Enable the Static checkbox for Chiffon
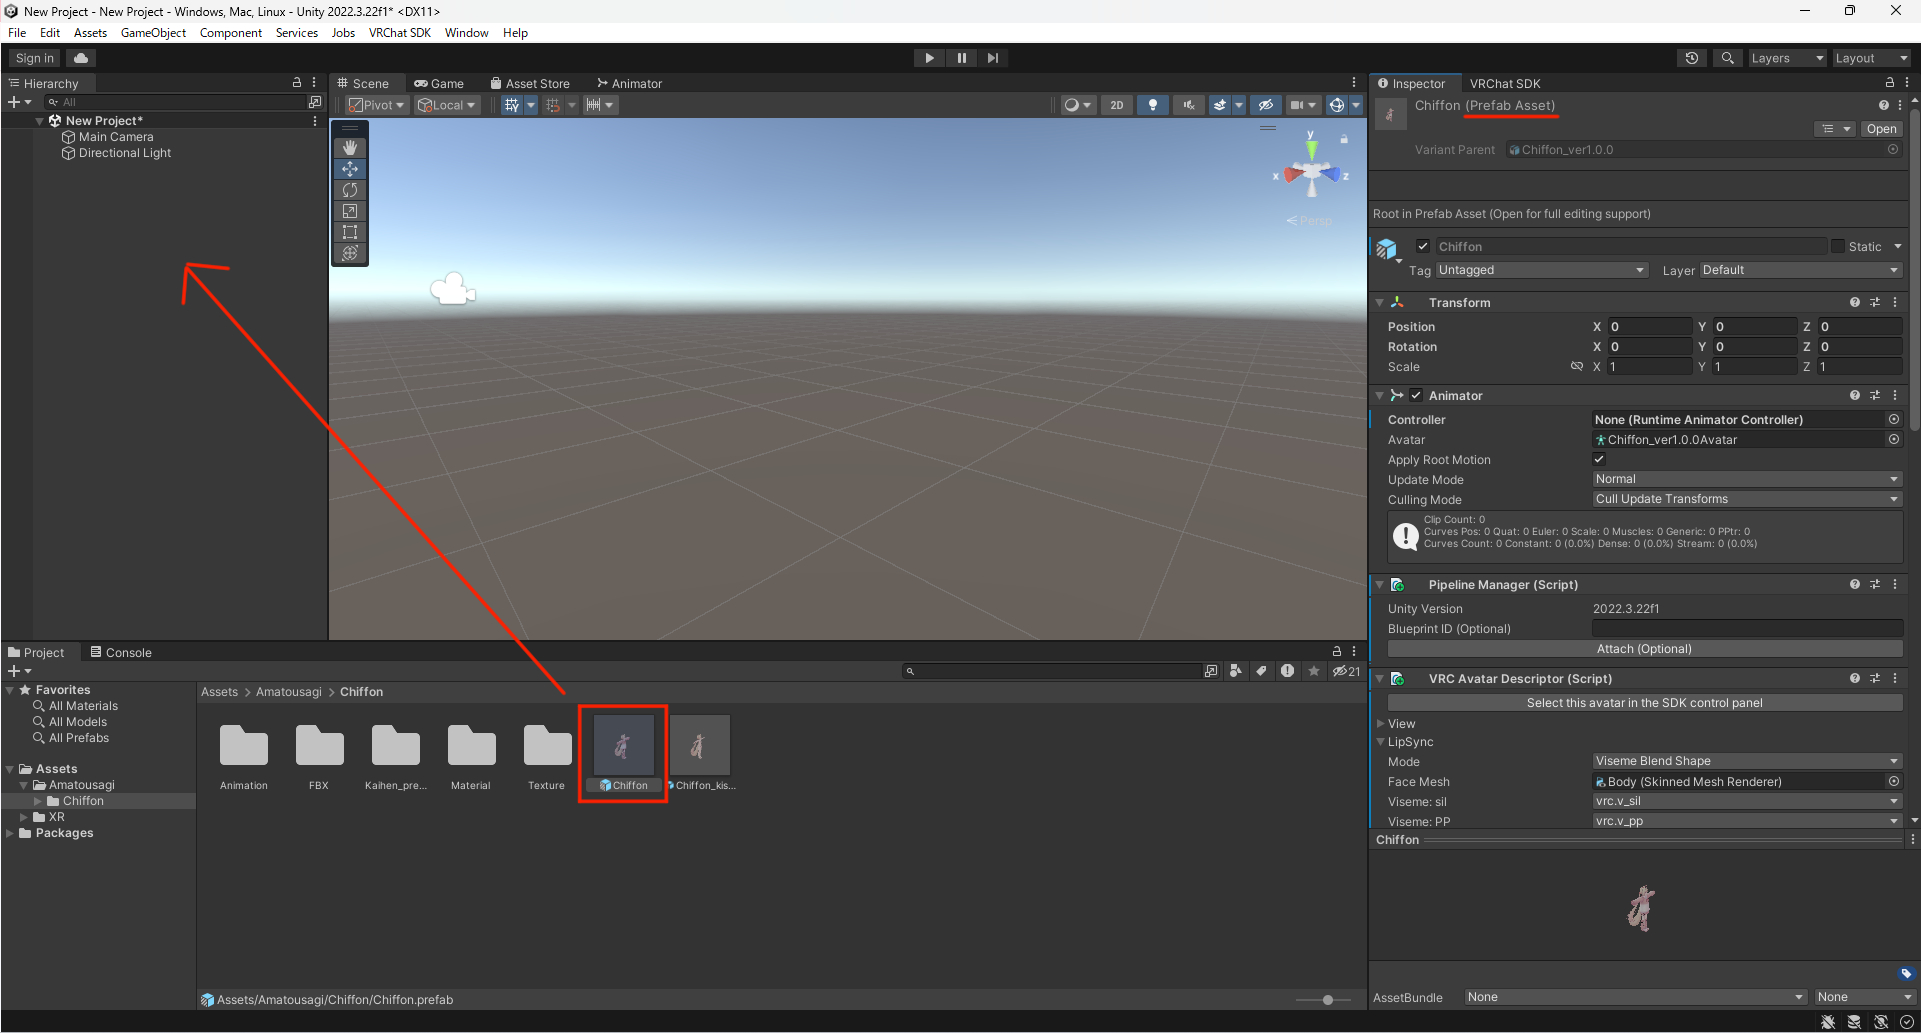 (x=1838, y=246)
